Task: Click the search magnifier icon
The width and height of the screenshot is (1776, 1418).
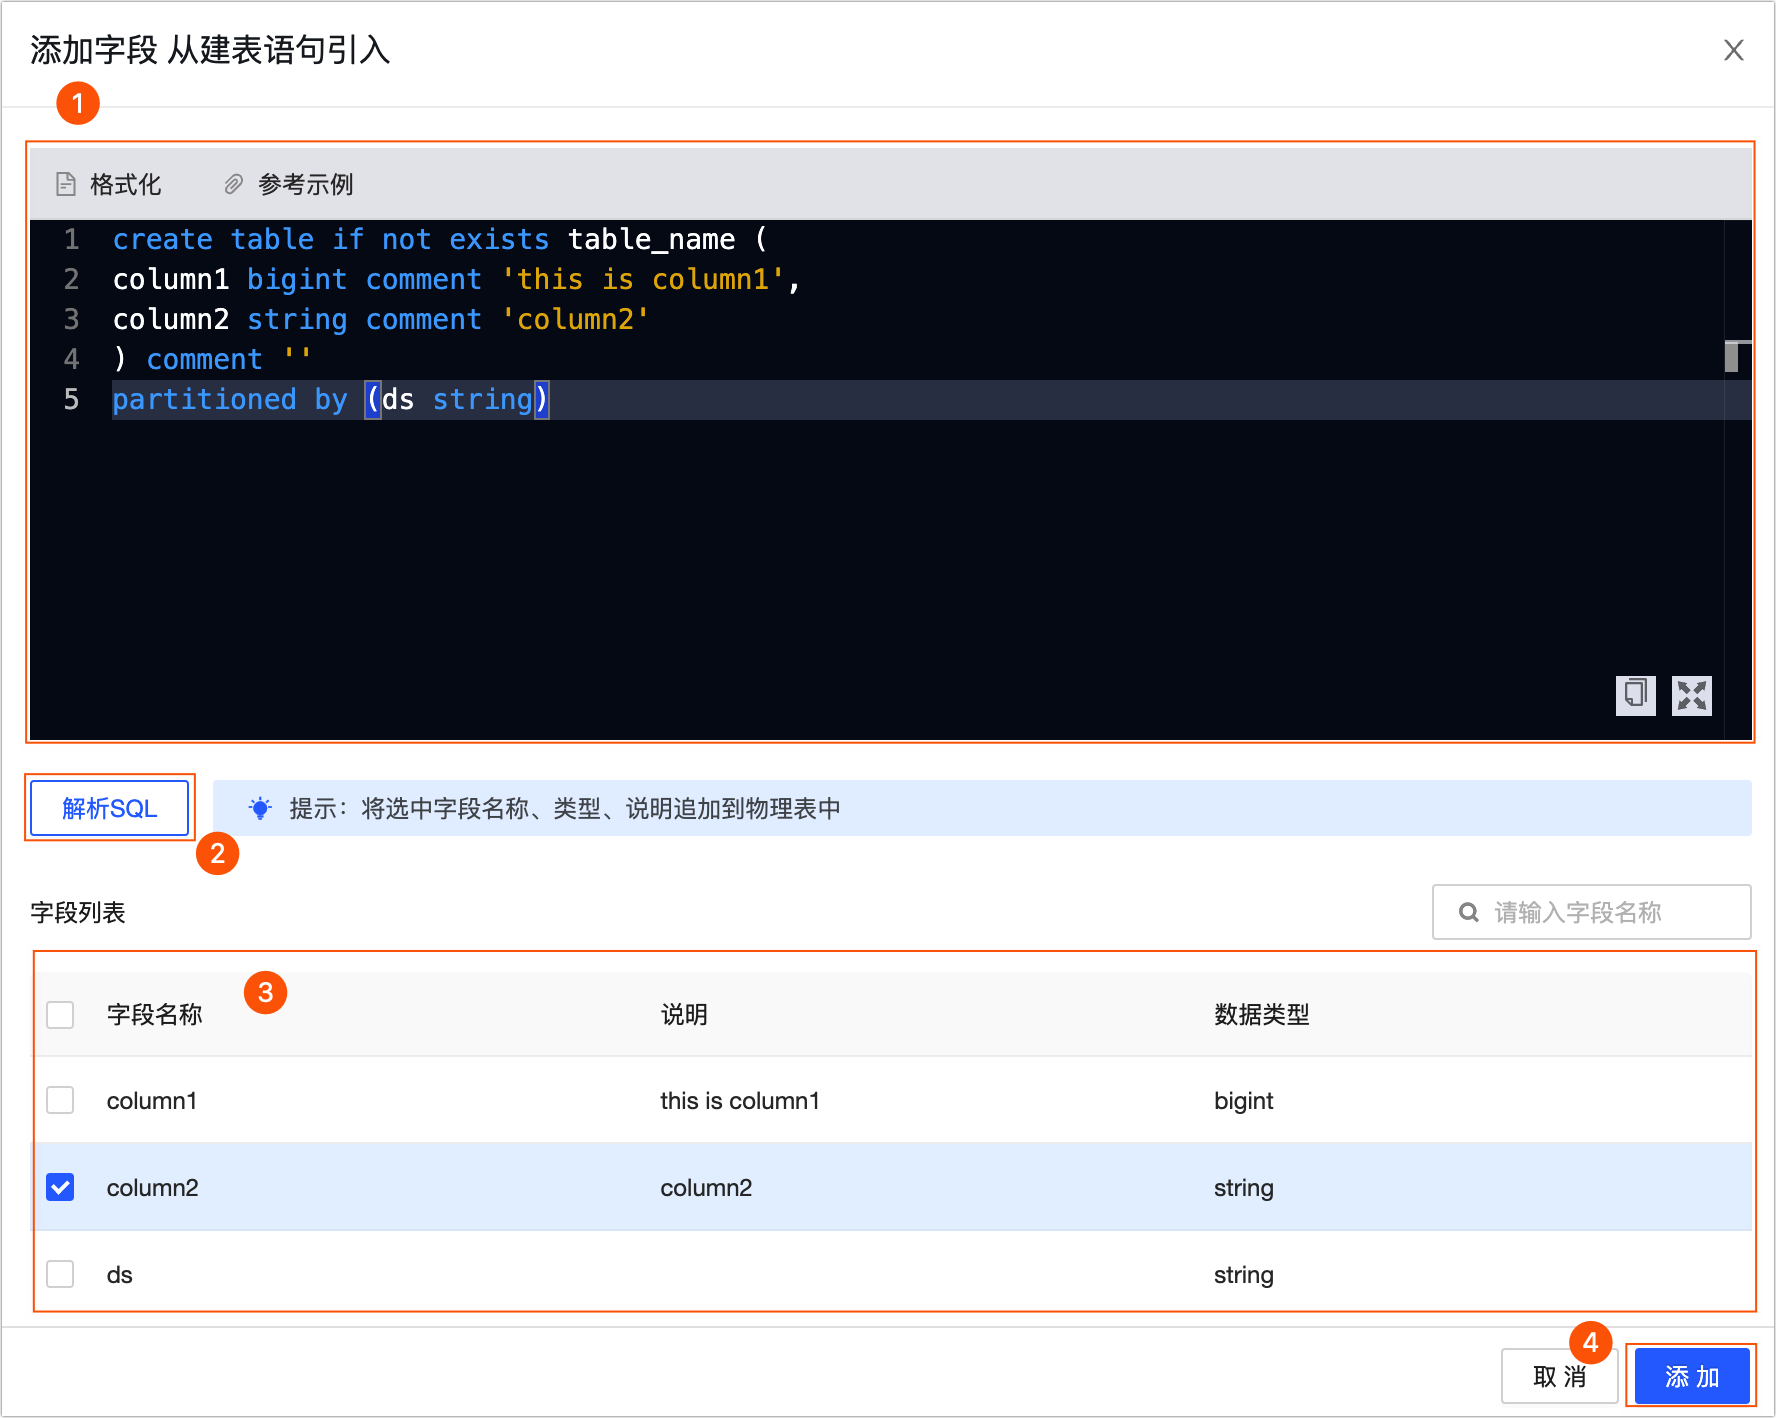Action: pyautogui.click(x=1469, y=912)
